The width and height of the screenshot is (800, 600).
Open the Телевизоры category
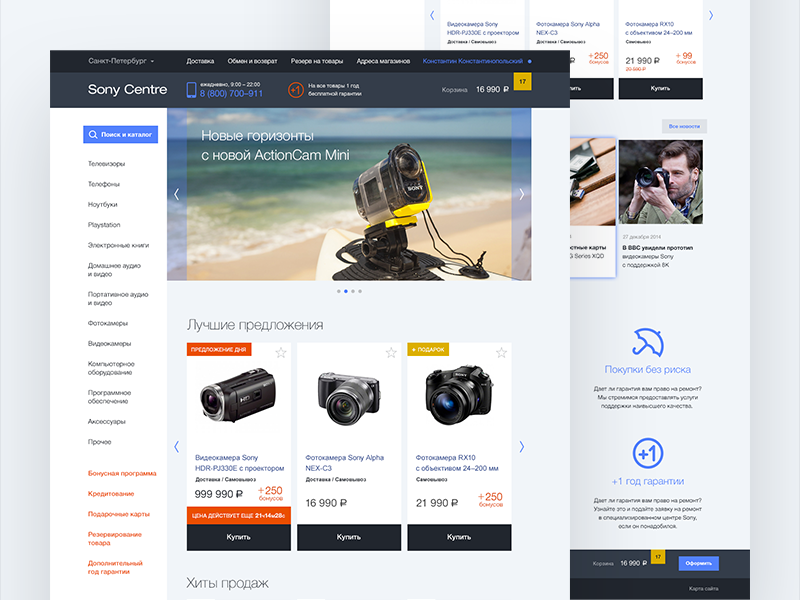(106, 164)
